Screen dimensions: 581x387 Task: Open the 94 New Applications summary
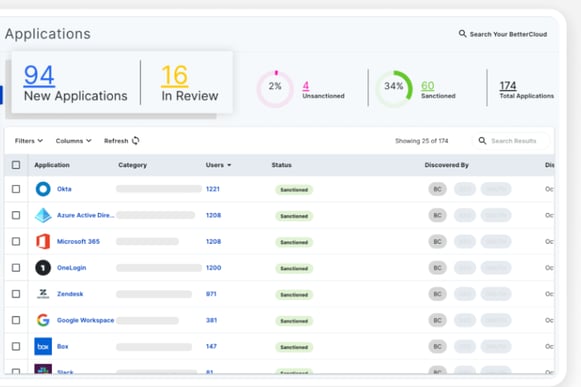(76, 83)
